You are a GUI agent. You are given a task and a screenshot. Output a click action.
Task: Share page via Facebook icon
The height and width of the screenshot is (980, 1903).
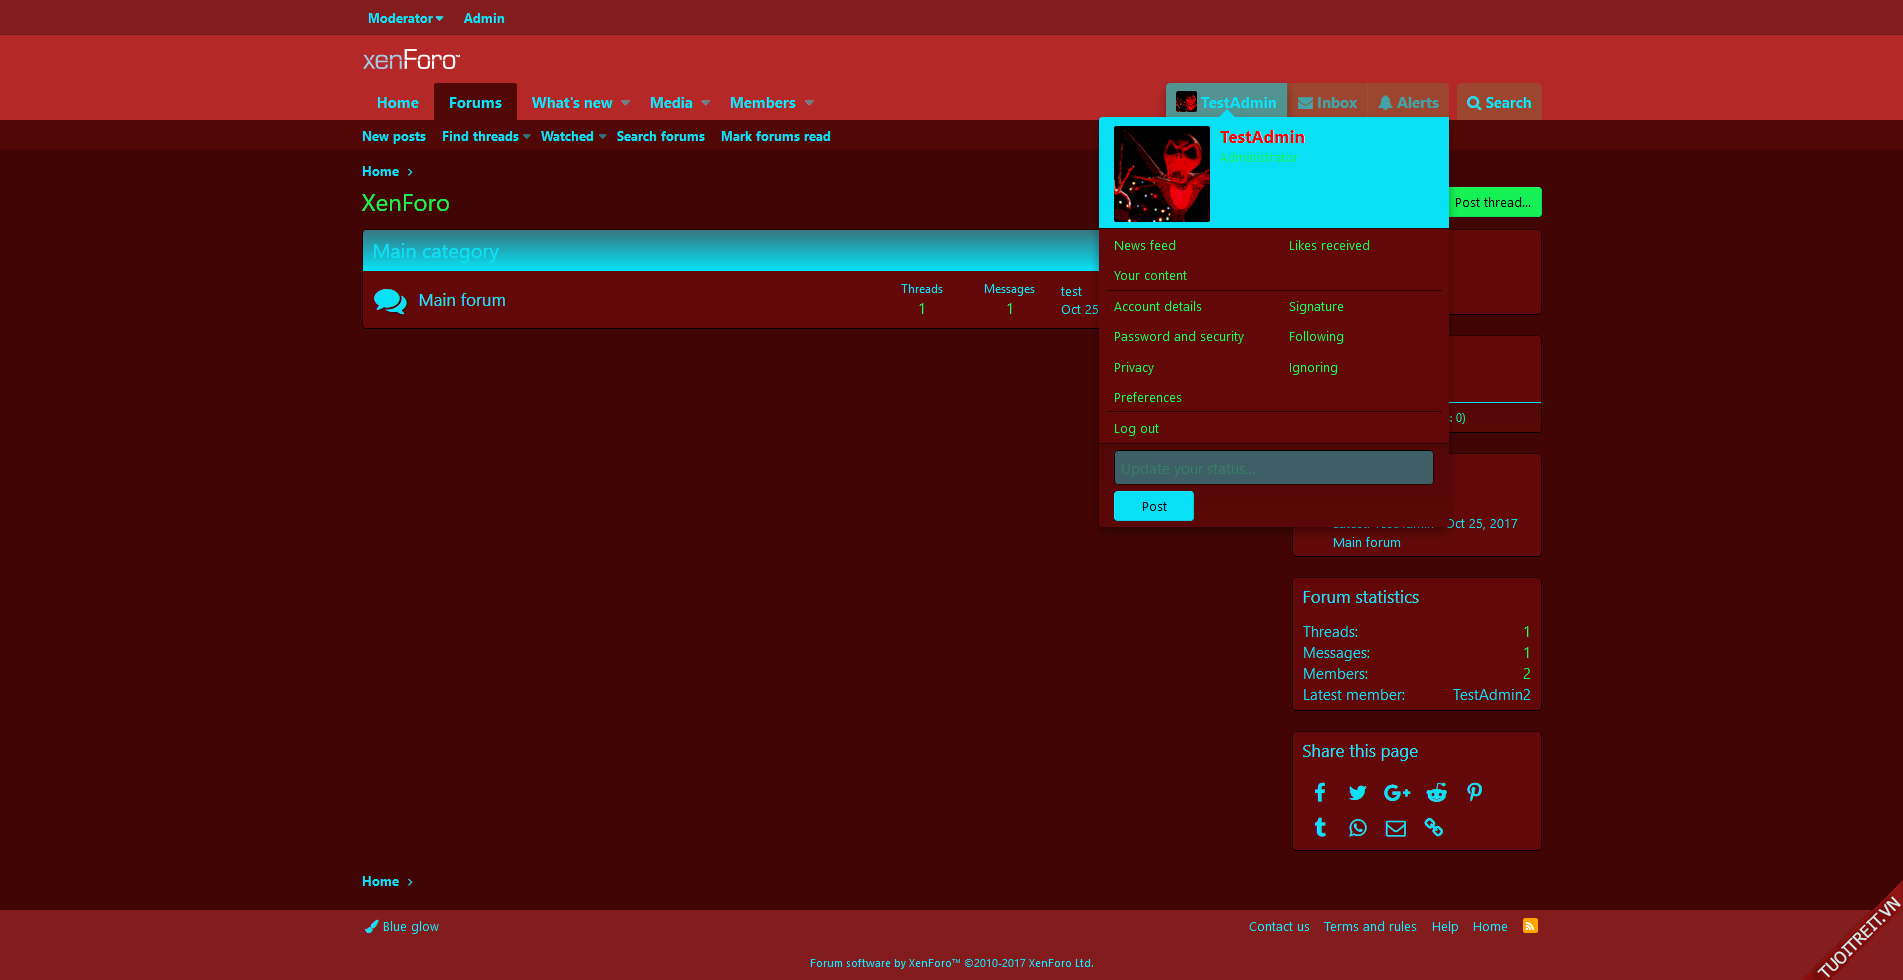[1320, 793]
